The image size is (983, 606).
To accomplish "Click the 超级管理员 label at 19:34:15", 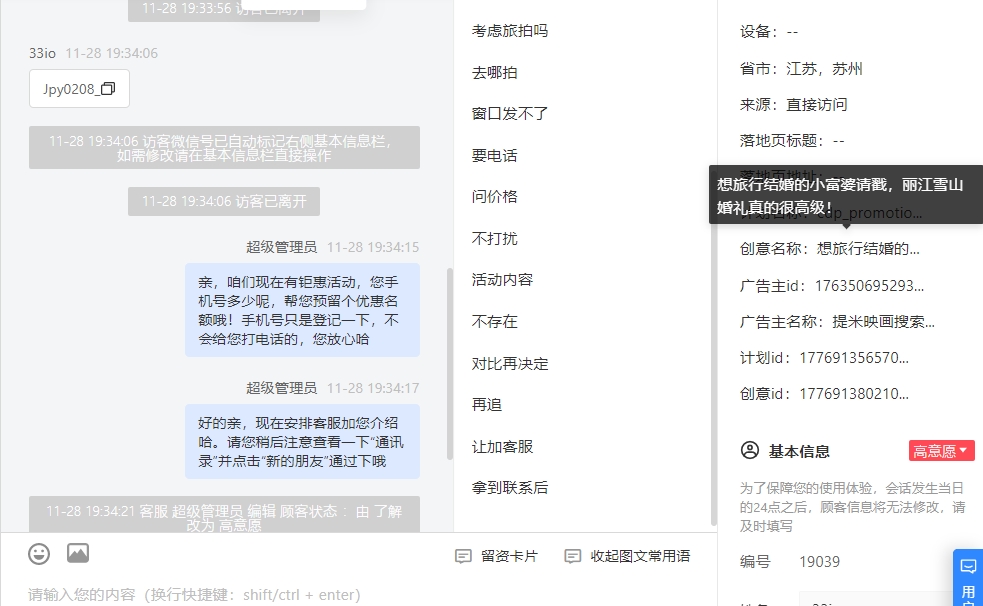I will point(281,248).
